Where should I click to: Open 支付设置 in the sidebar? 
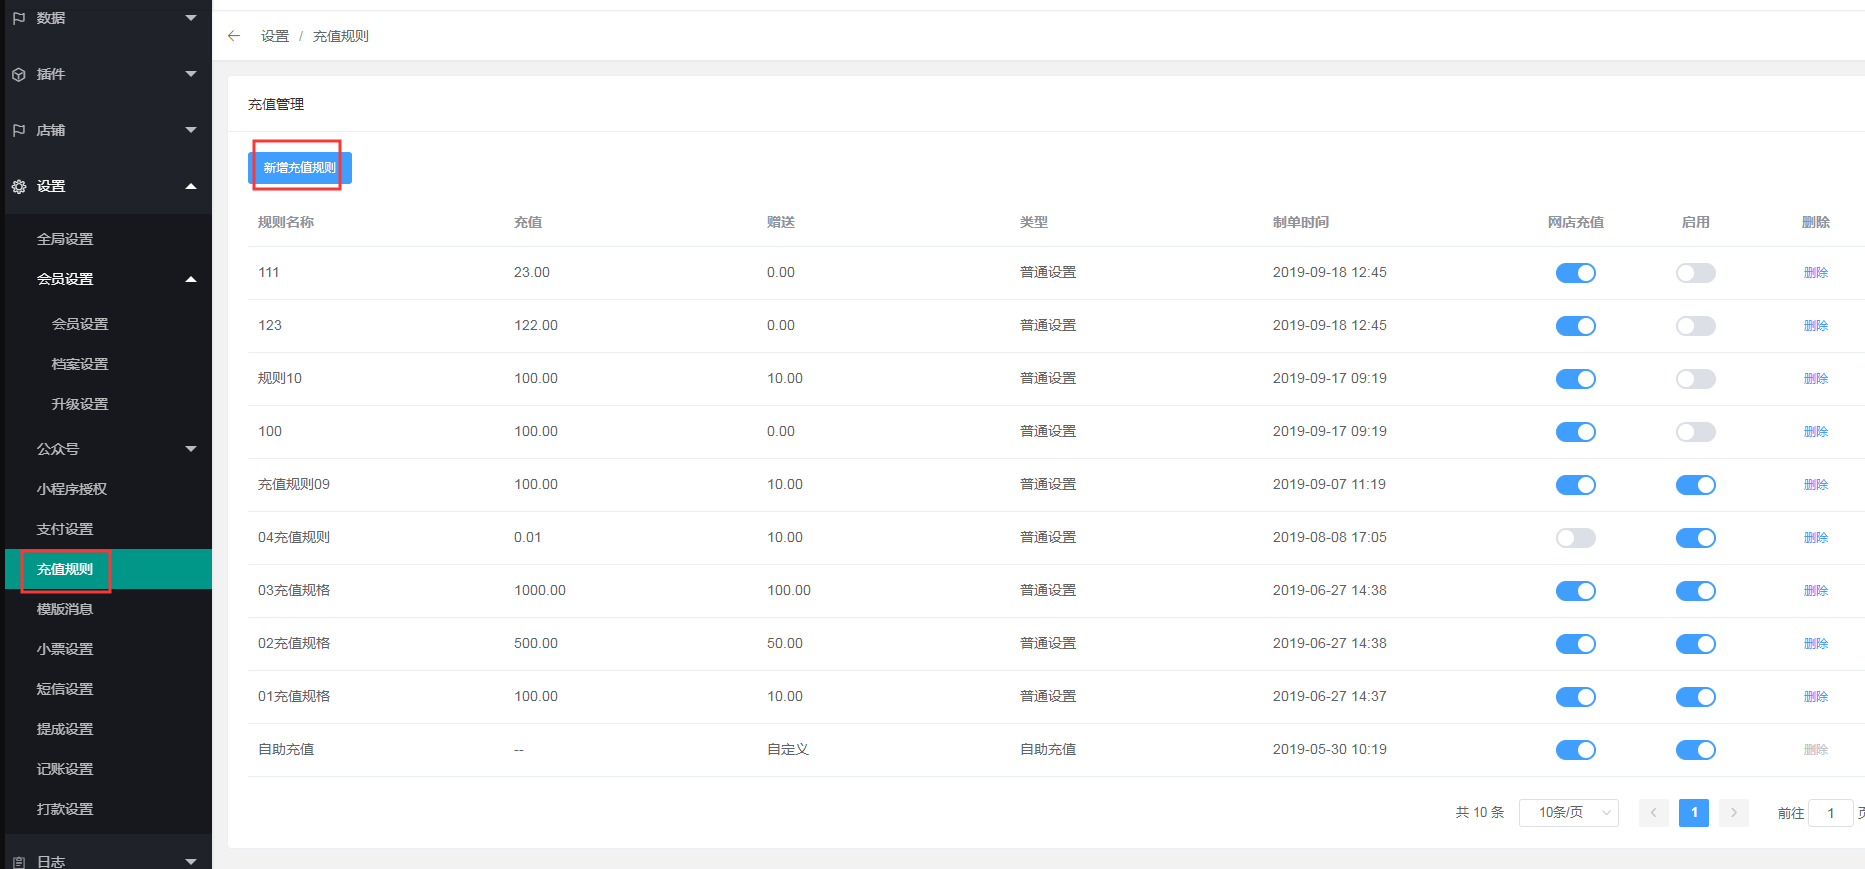pos(65,529)
